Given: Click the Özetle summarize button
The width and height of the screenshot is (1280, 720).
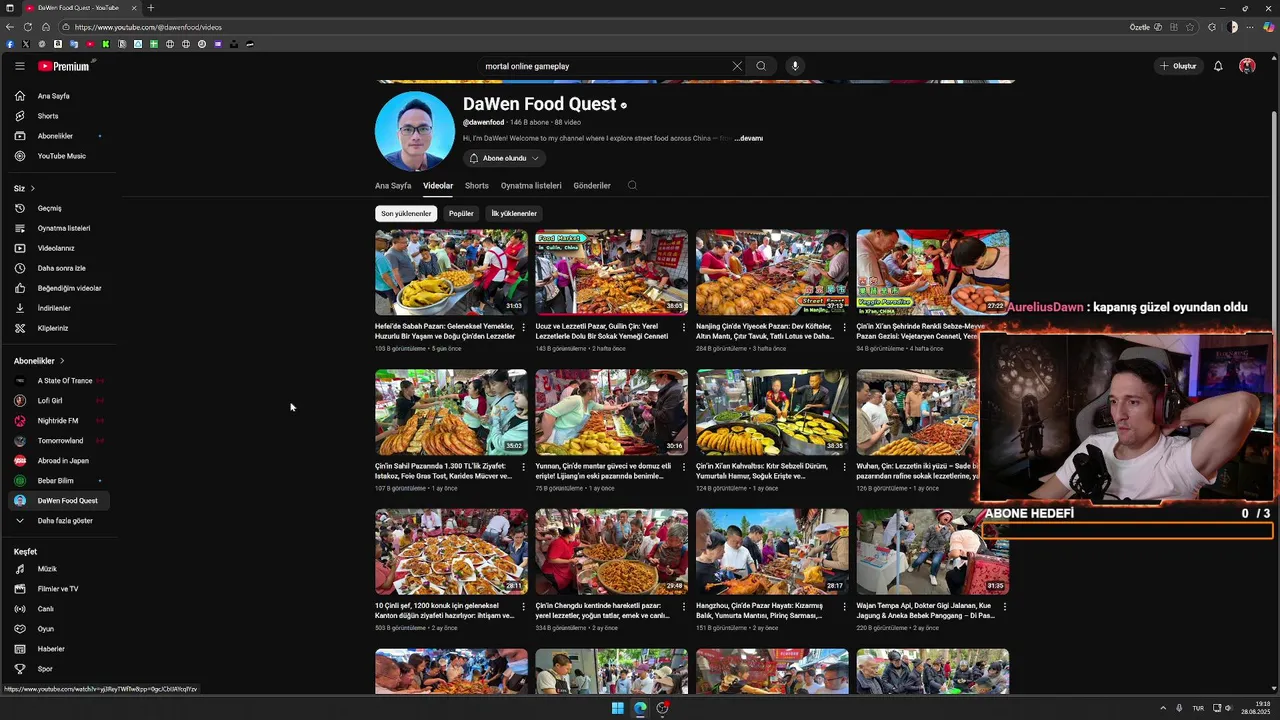Looking at the screenshot, I should click(1146, 27).
